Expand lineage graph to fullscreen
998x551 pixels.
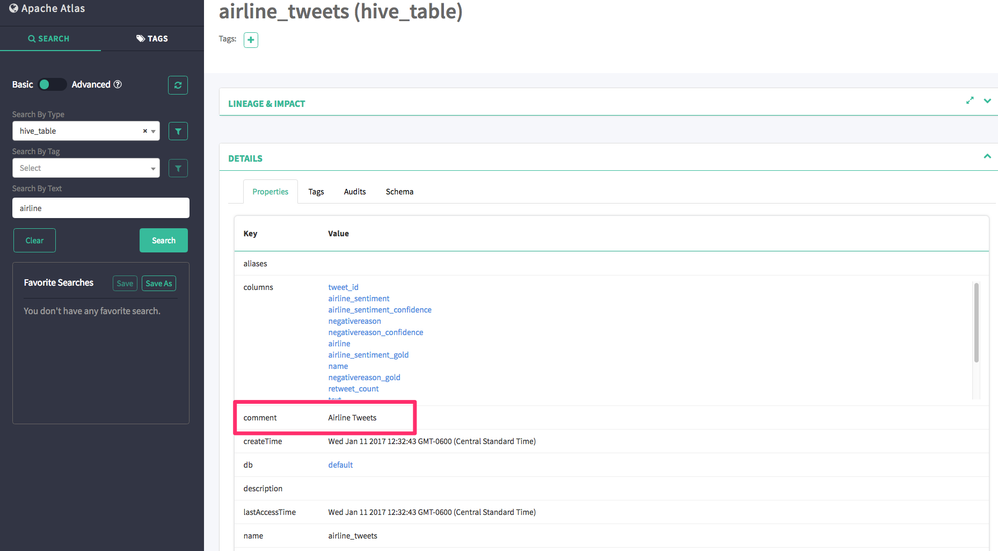[969, 101]
